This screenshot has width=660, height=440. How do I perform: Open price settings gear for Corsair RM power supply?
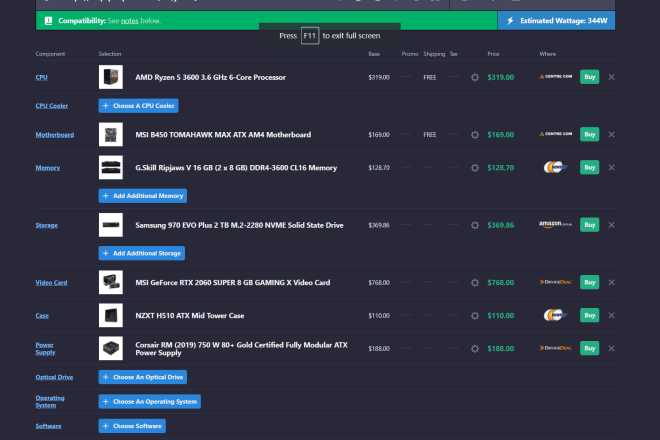475,349
